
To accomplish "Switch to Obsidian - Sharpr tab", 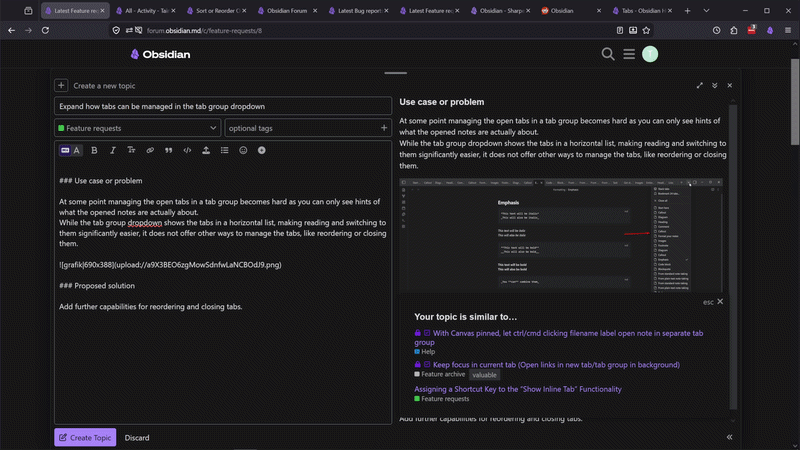I will pos(501,10).
